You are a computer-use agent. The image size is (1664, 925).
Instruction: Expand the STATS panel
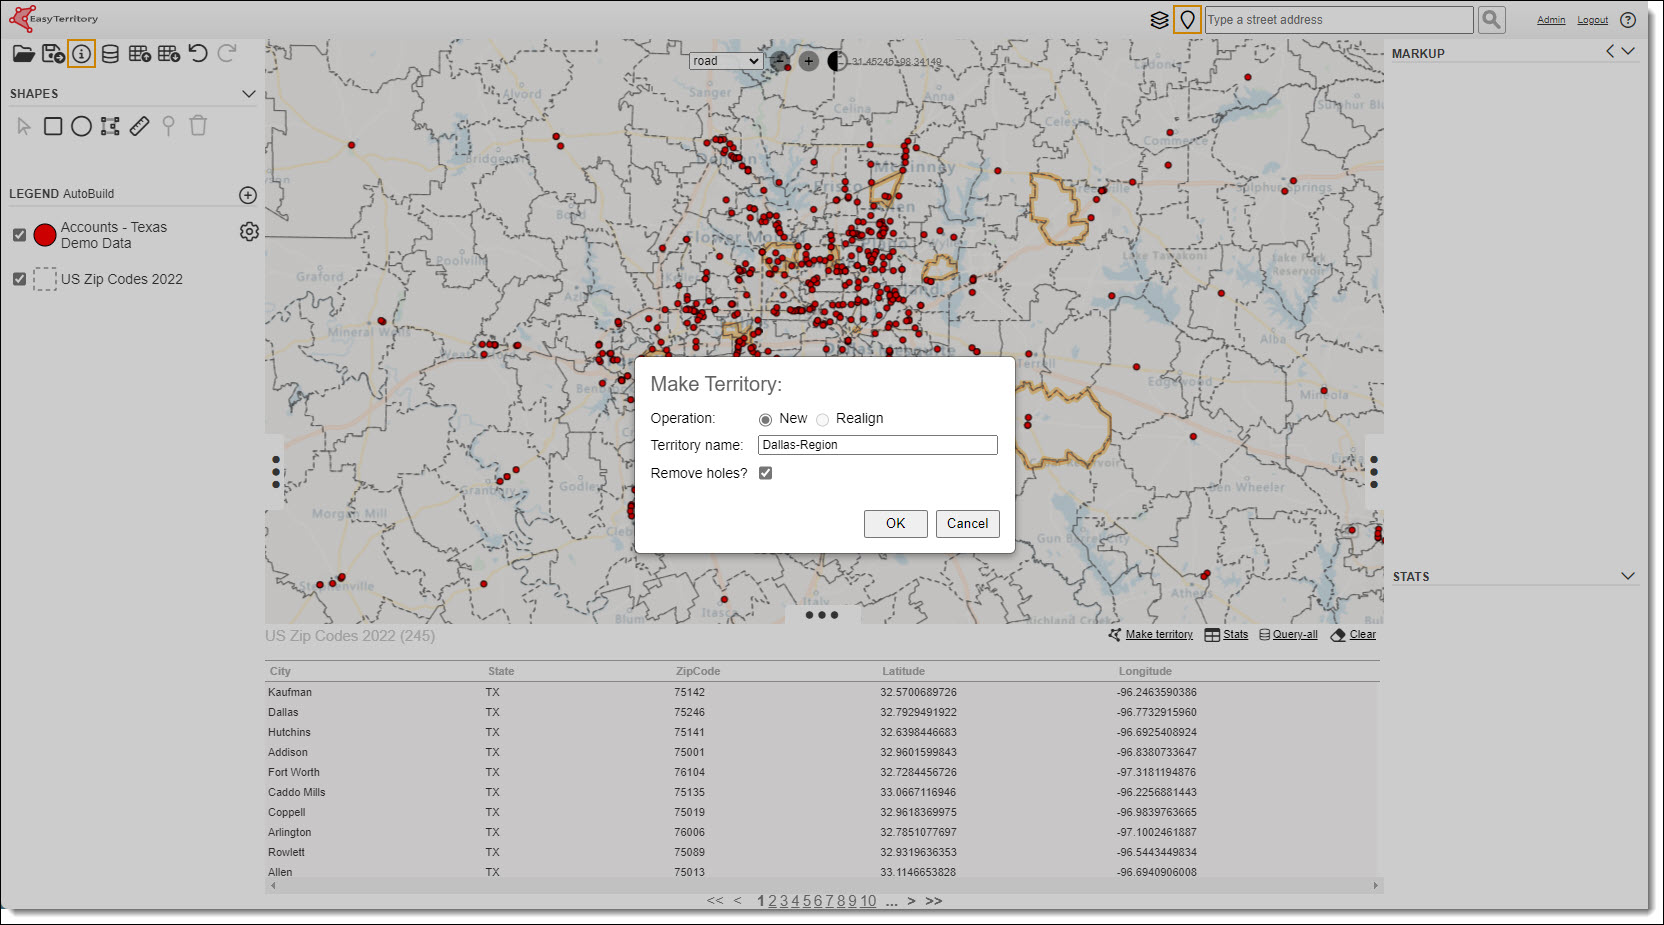point(1628,576)
